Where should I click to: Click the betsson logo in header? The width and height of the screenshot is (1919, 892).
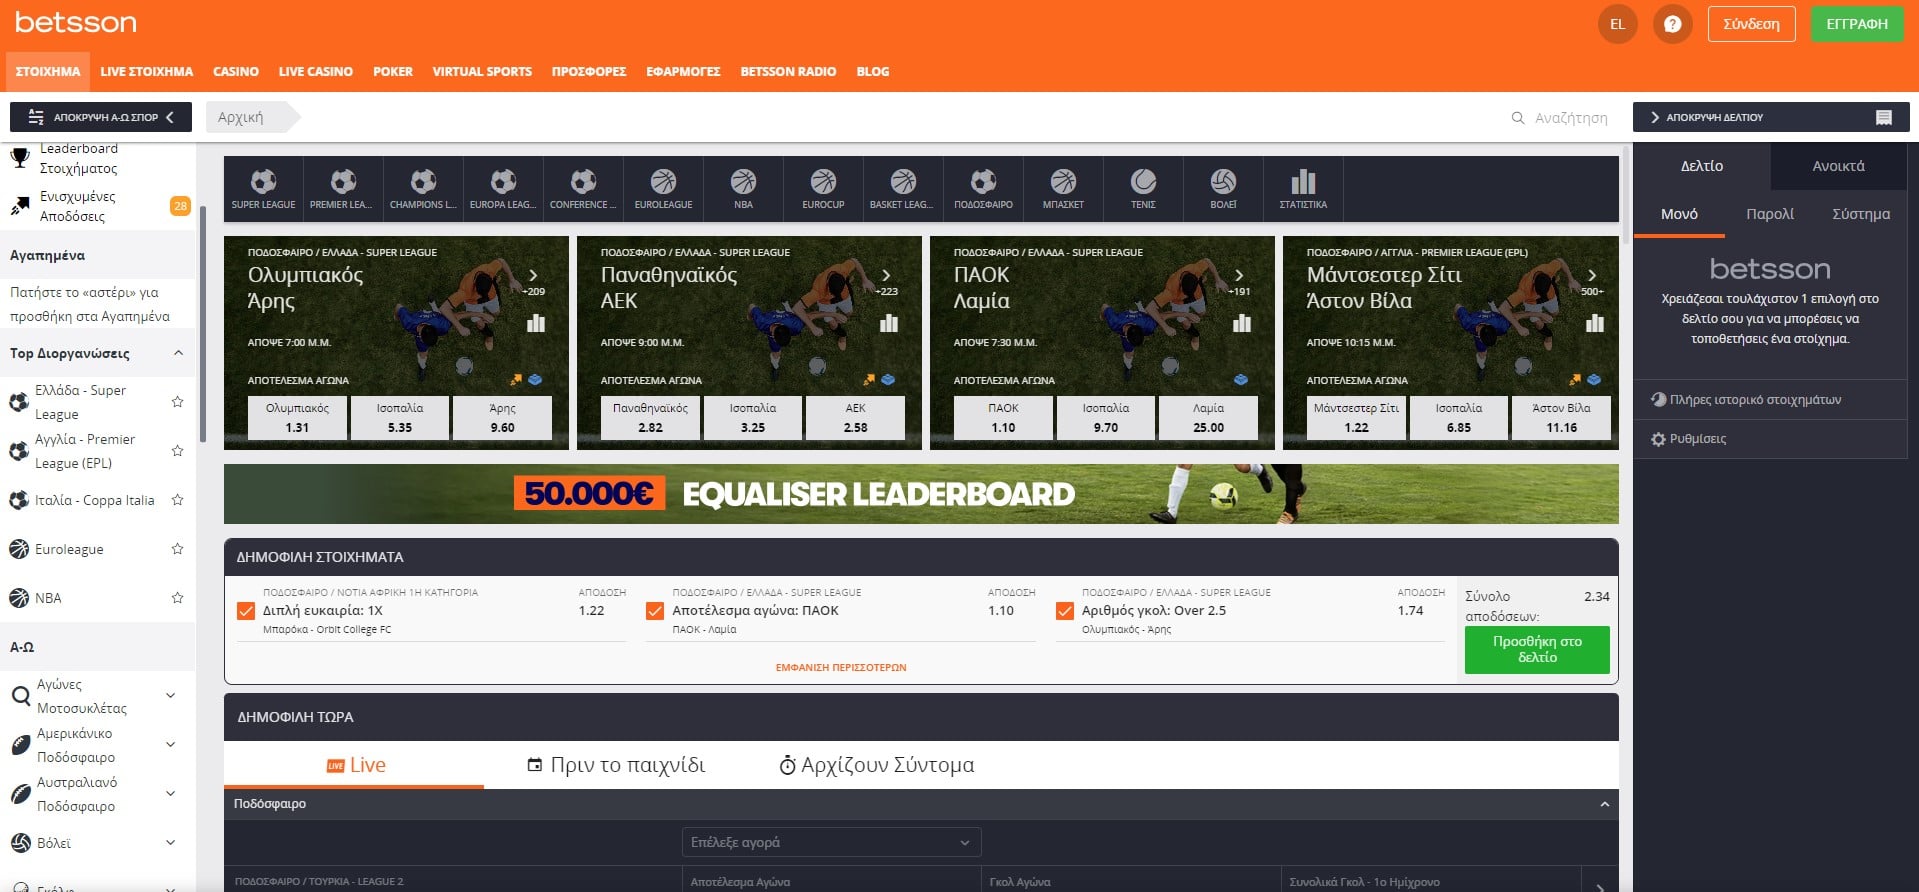click(x=76, y=22)
